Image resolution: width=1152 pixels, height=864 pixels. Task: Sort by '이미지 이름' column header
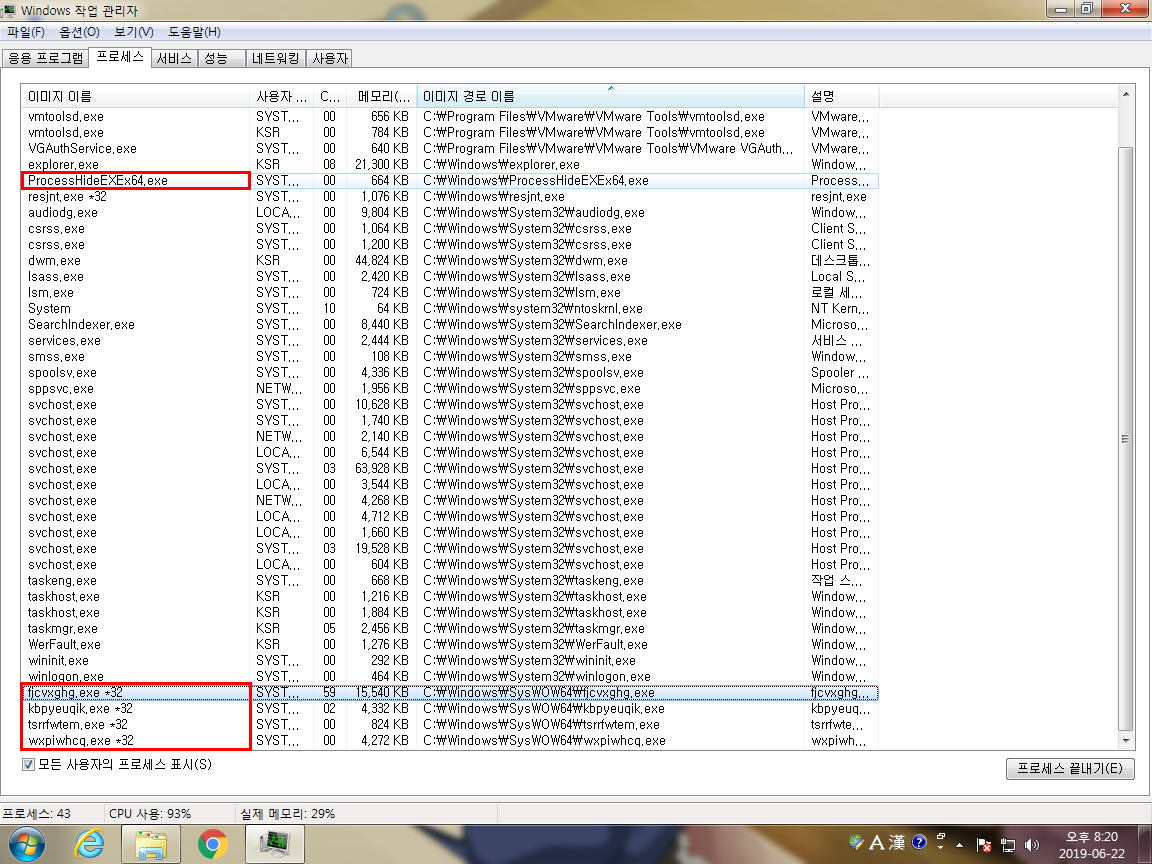(x=135, y=96)
